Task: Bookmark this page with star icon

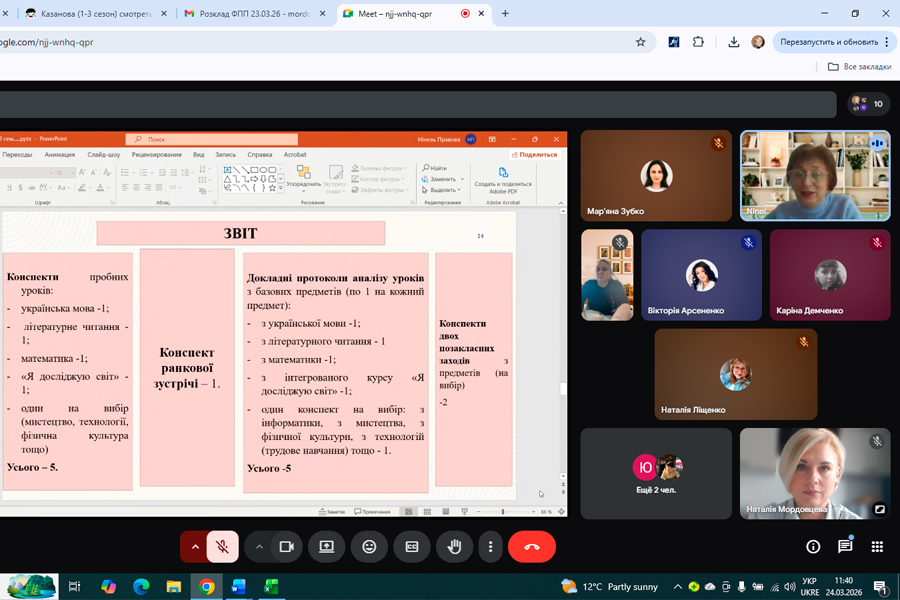Action: pos(640,42)
